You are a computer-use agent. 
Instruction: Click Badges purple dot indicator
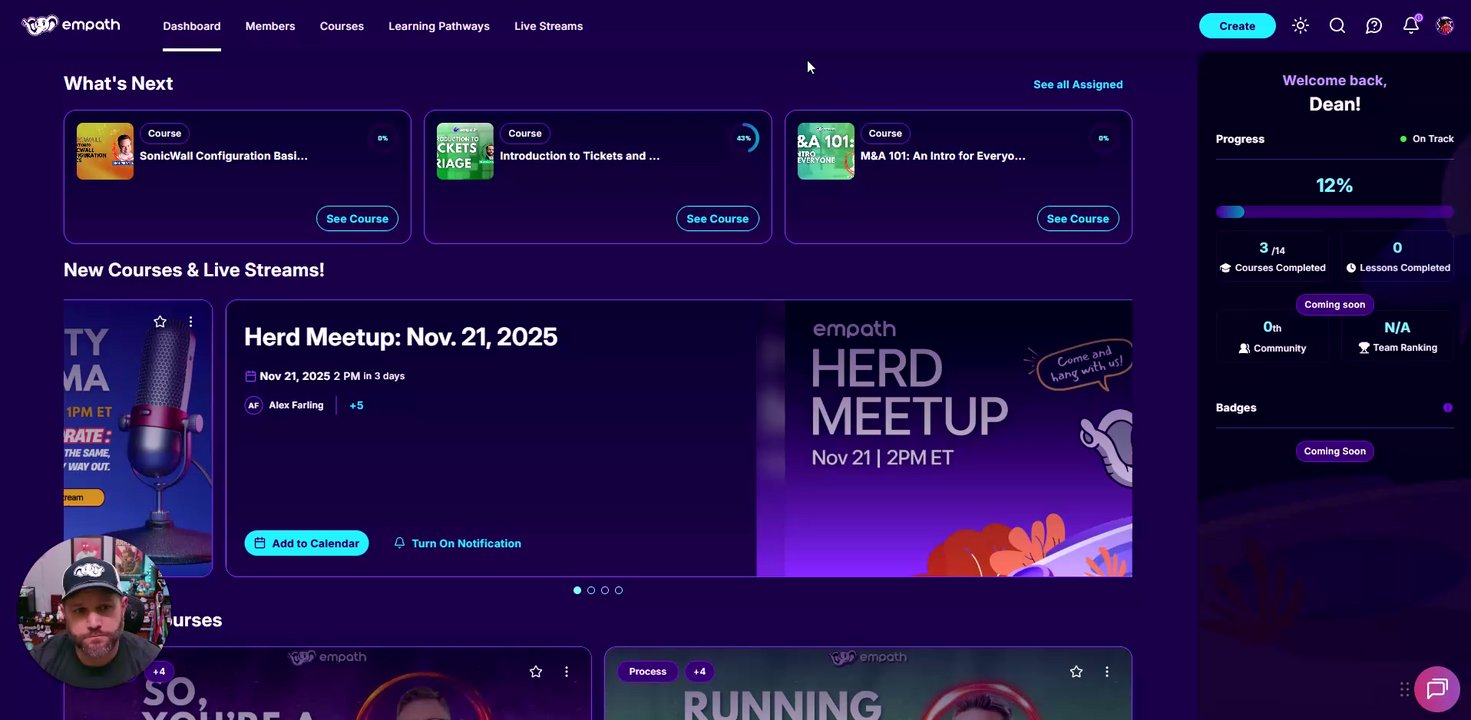(1448, 408)
